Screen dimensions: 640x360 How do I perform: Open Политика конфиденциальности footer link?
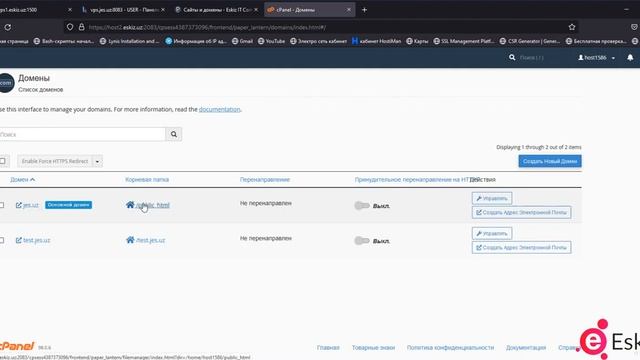pos(450,348)
